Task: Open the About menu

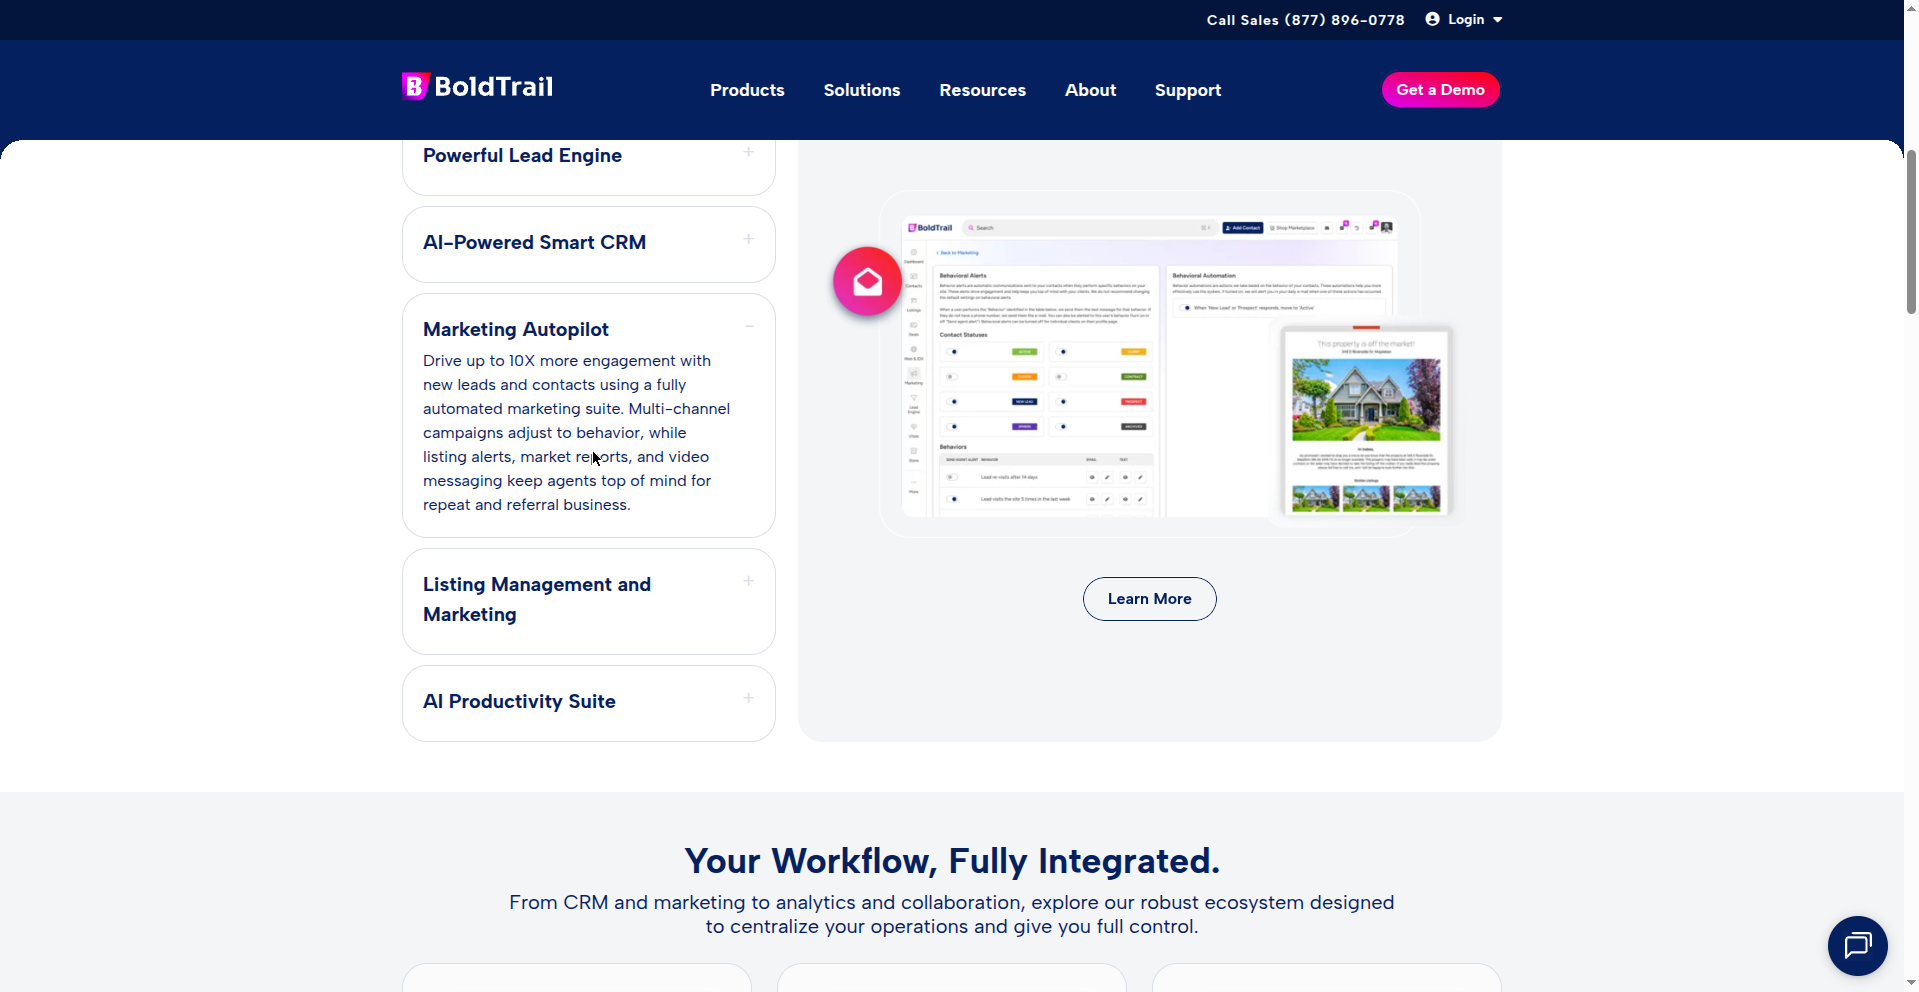Action: pyautogui.click(x=1090, y=90)
